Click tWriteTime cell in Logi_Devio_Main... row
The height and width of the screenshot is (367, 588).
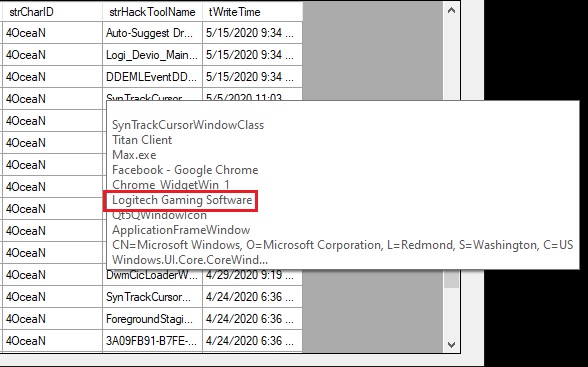coord(252,55)
